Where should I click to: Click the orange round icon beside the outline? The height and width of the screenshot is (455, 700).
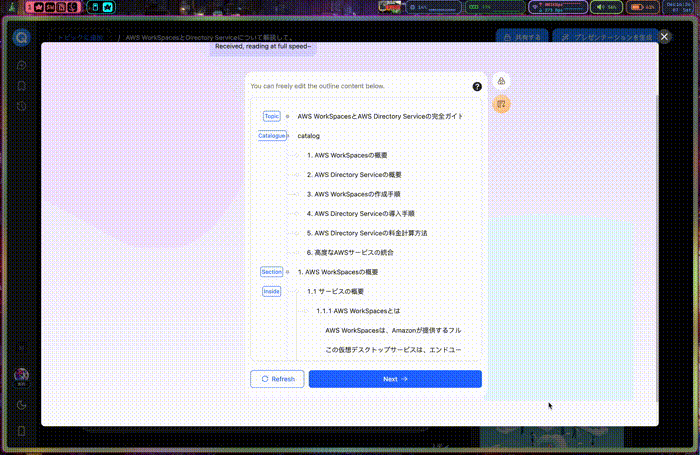[x=501, y=104]
